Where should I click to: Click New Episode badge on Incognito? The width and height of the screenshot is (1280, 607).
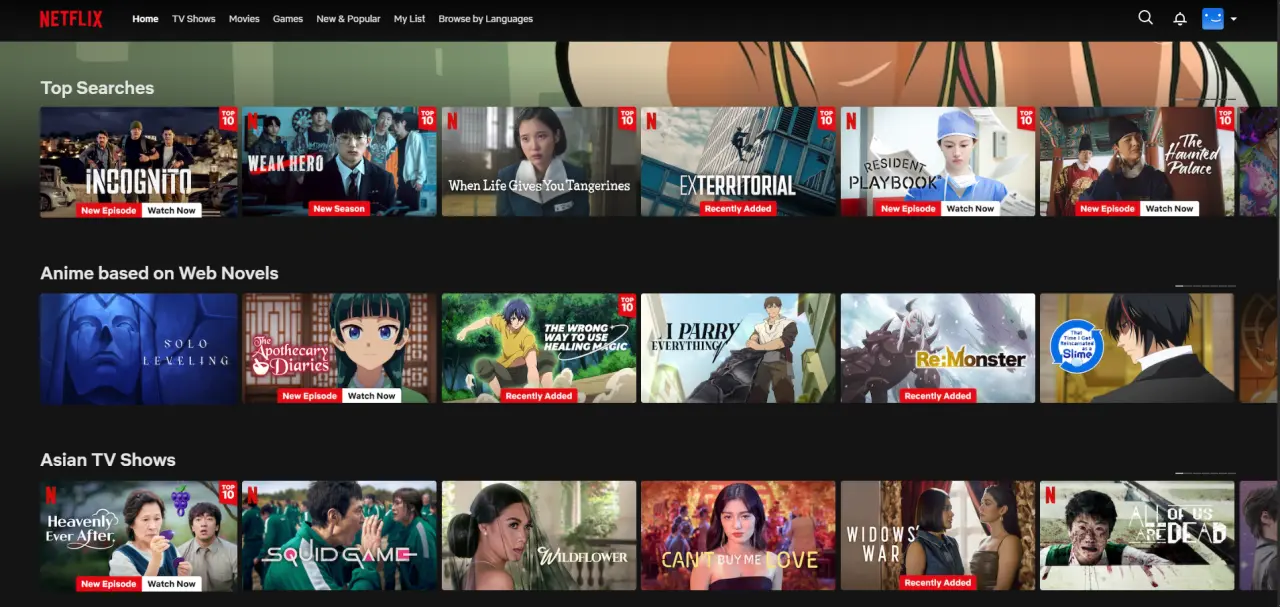[x=109, y=210]
